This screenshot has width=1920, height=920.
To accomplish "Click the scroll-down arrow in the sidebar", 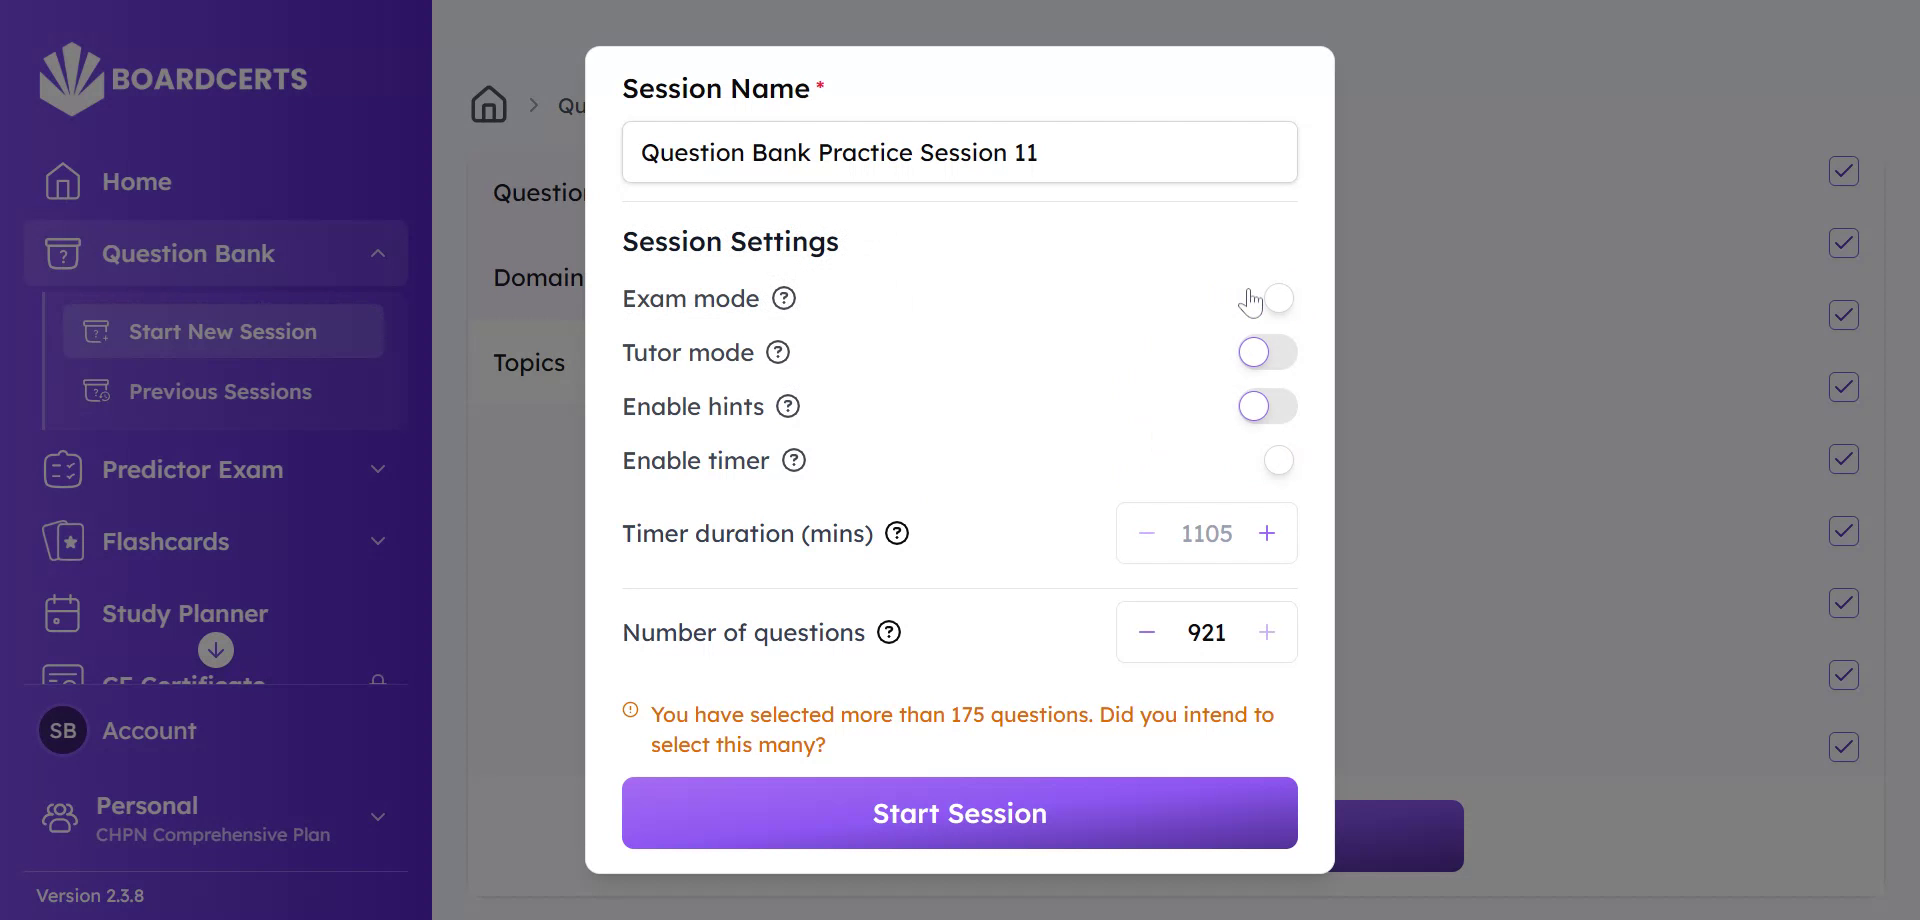I will (x=216, y=650).
